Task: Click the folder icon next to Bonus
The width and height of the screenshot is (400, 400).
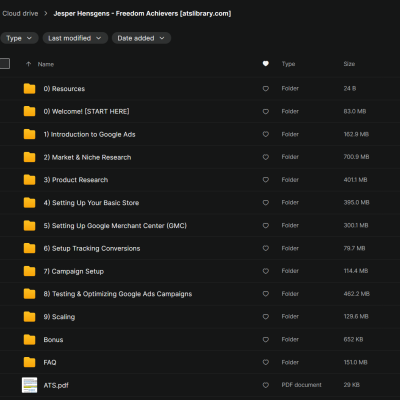Action: pos(29,339)
